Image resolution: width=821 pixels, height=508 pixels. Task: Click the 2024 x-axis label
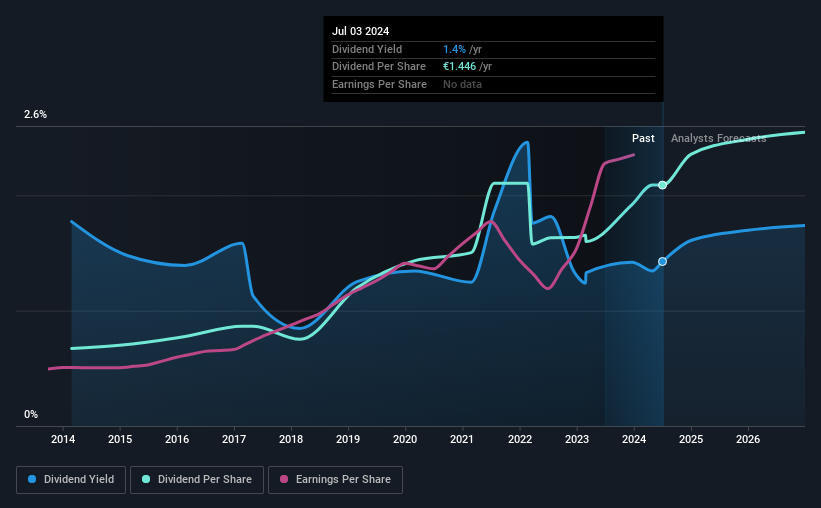pyautogui.click(x=634, y=439)
